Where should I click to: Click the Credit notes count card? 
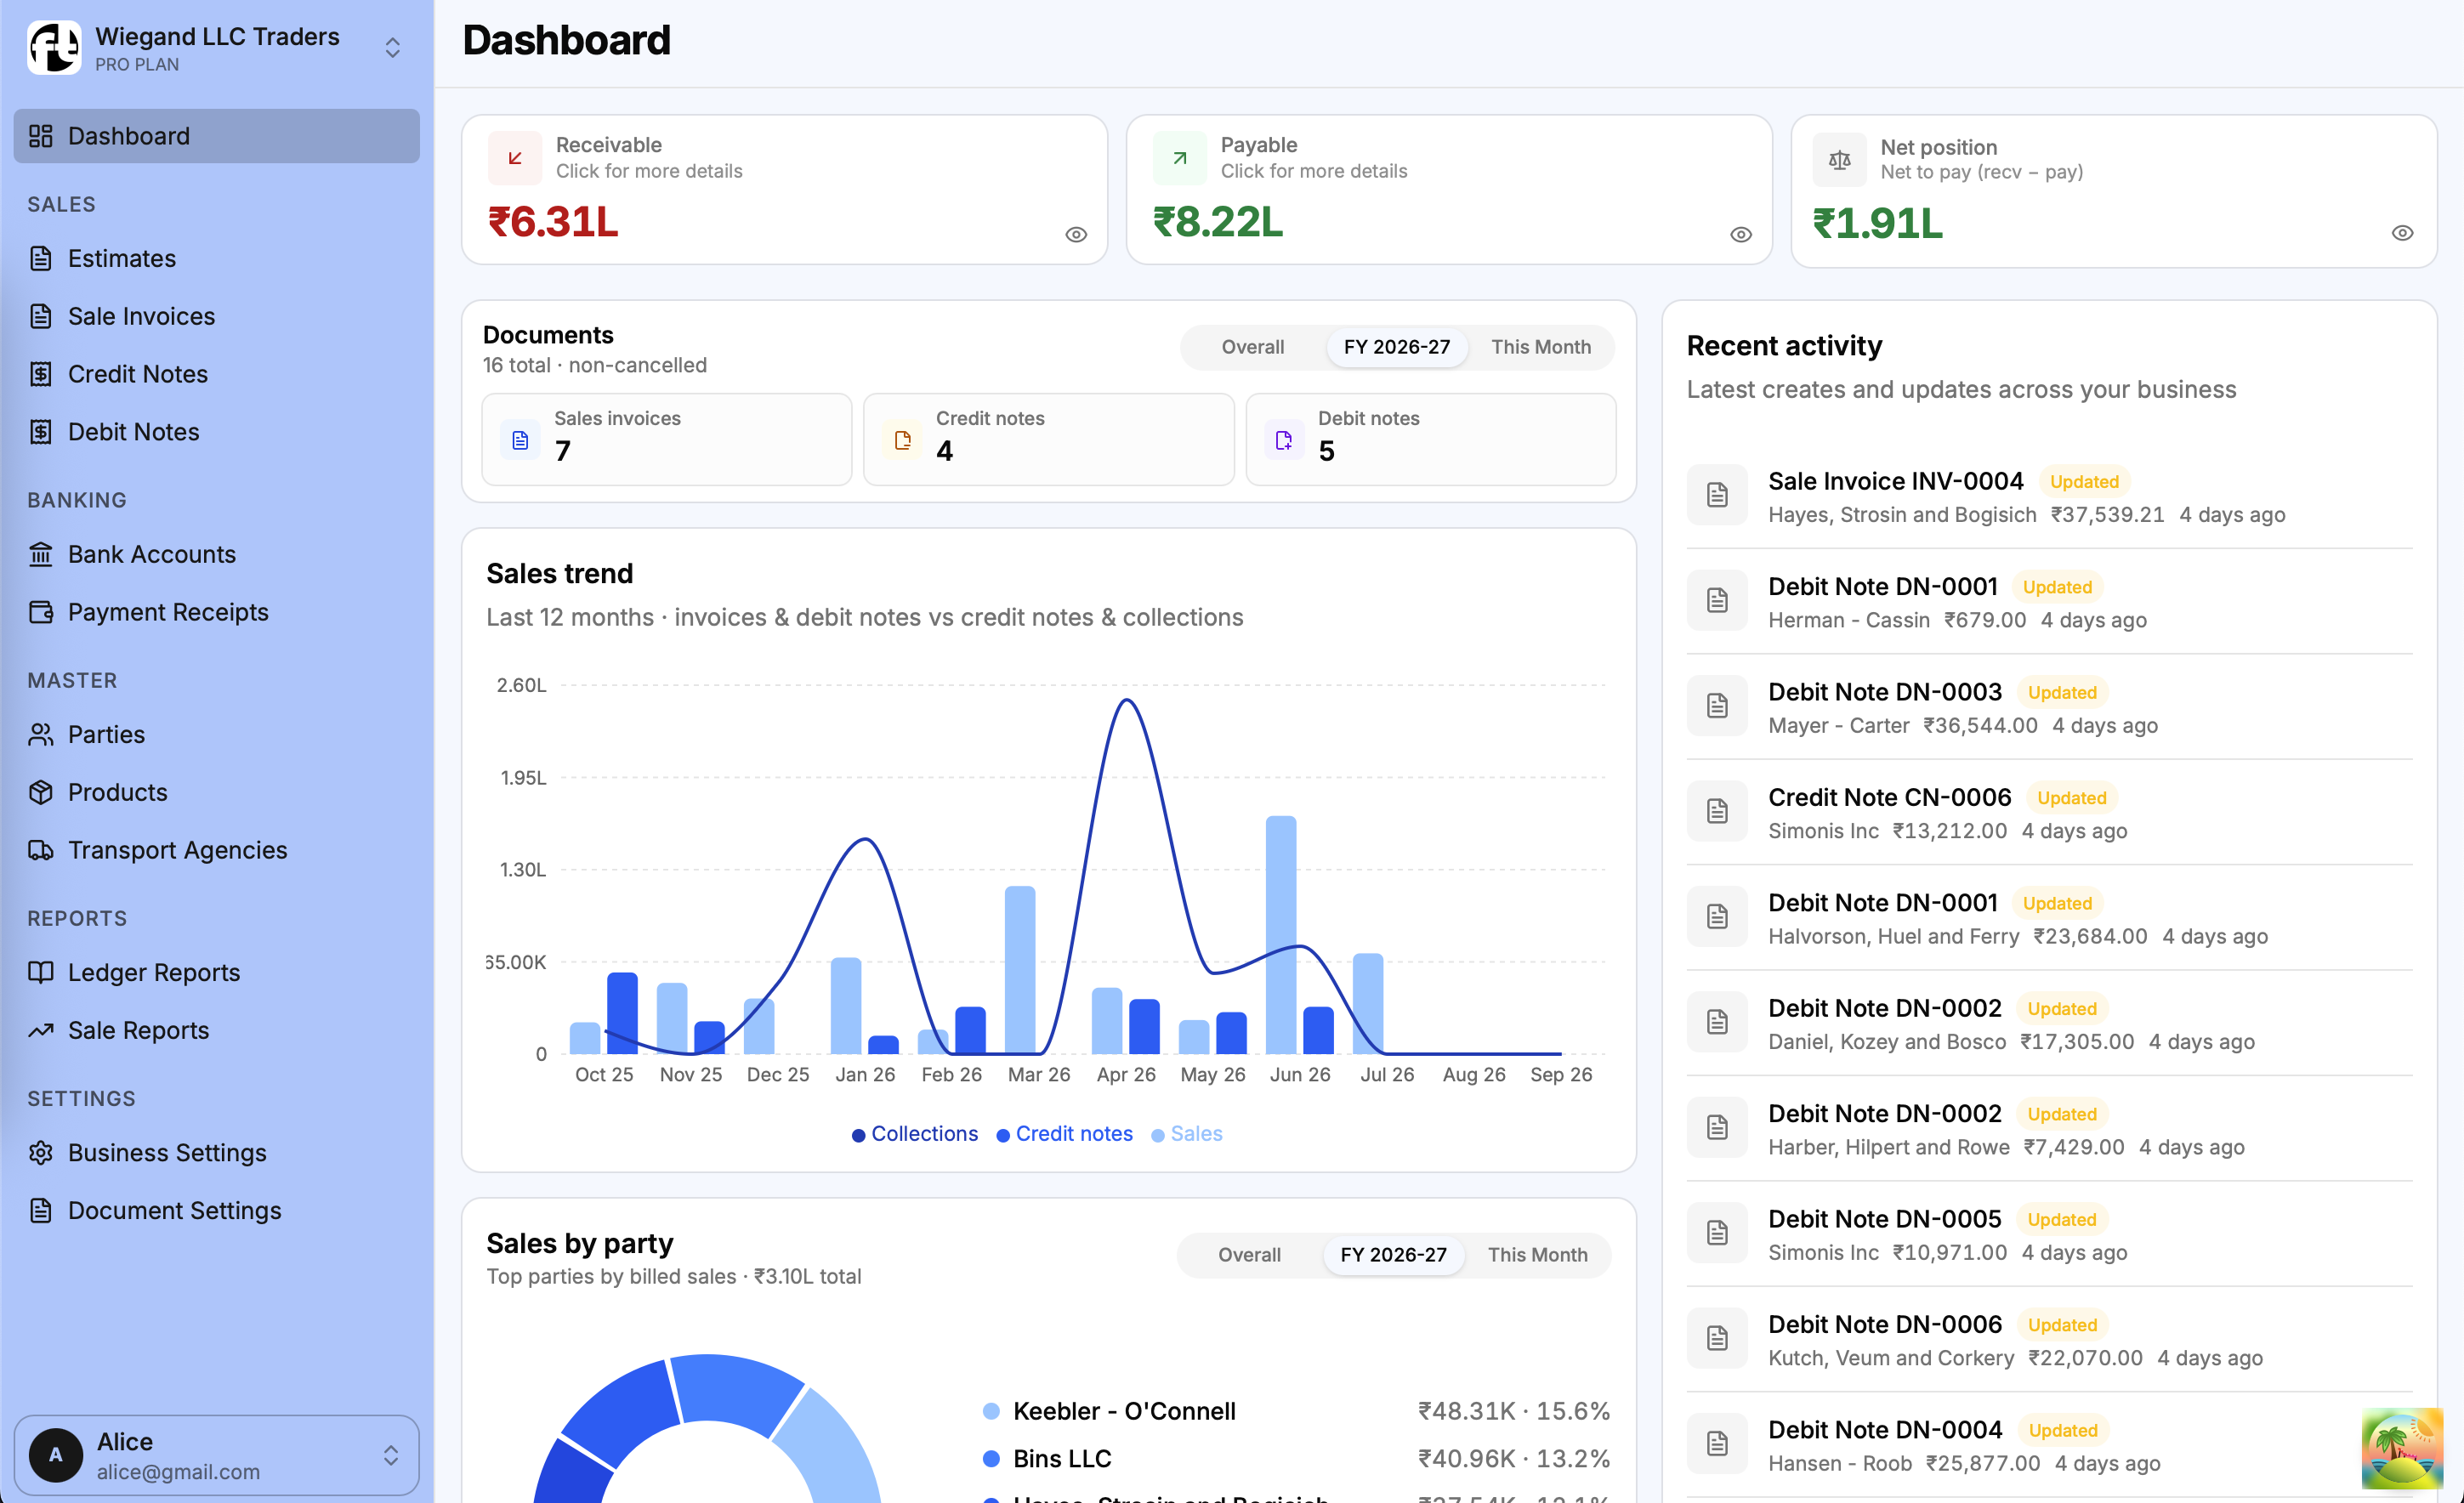[x=1049, y=440]
